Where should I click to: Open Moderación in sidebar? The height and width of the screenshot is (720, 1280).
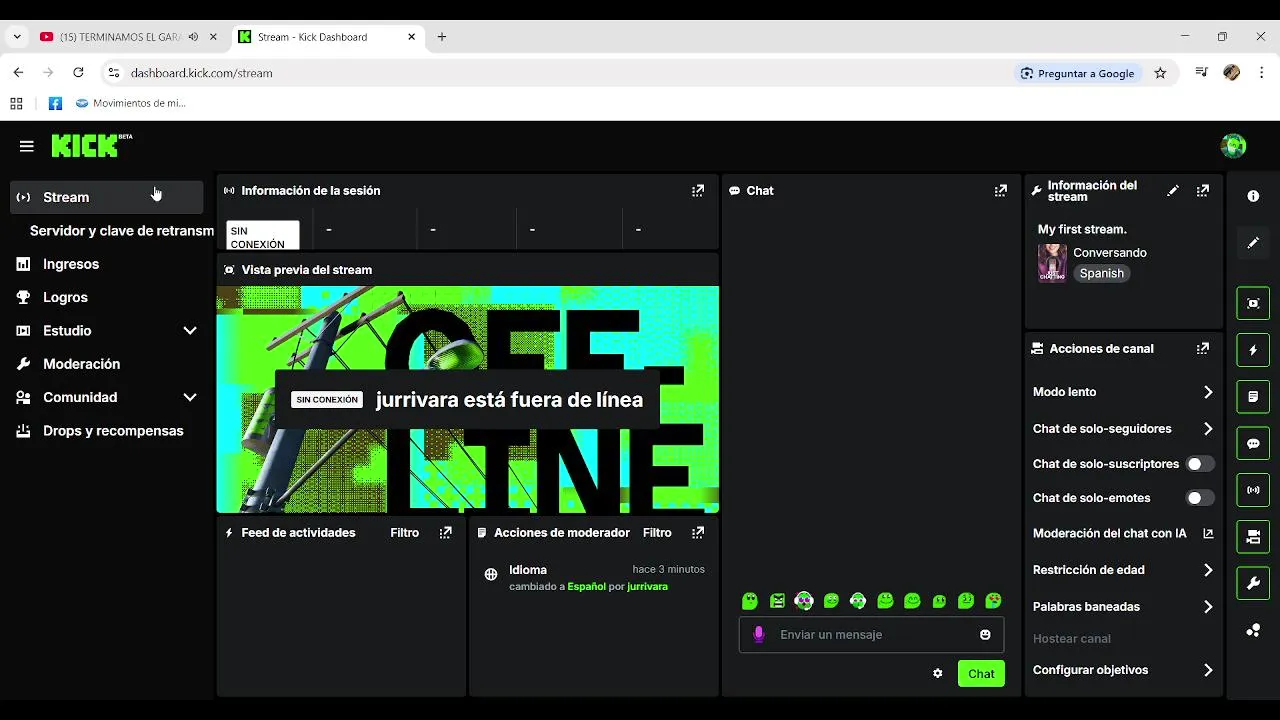(106, 364)
